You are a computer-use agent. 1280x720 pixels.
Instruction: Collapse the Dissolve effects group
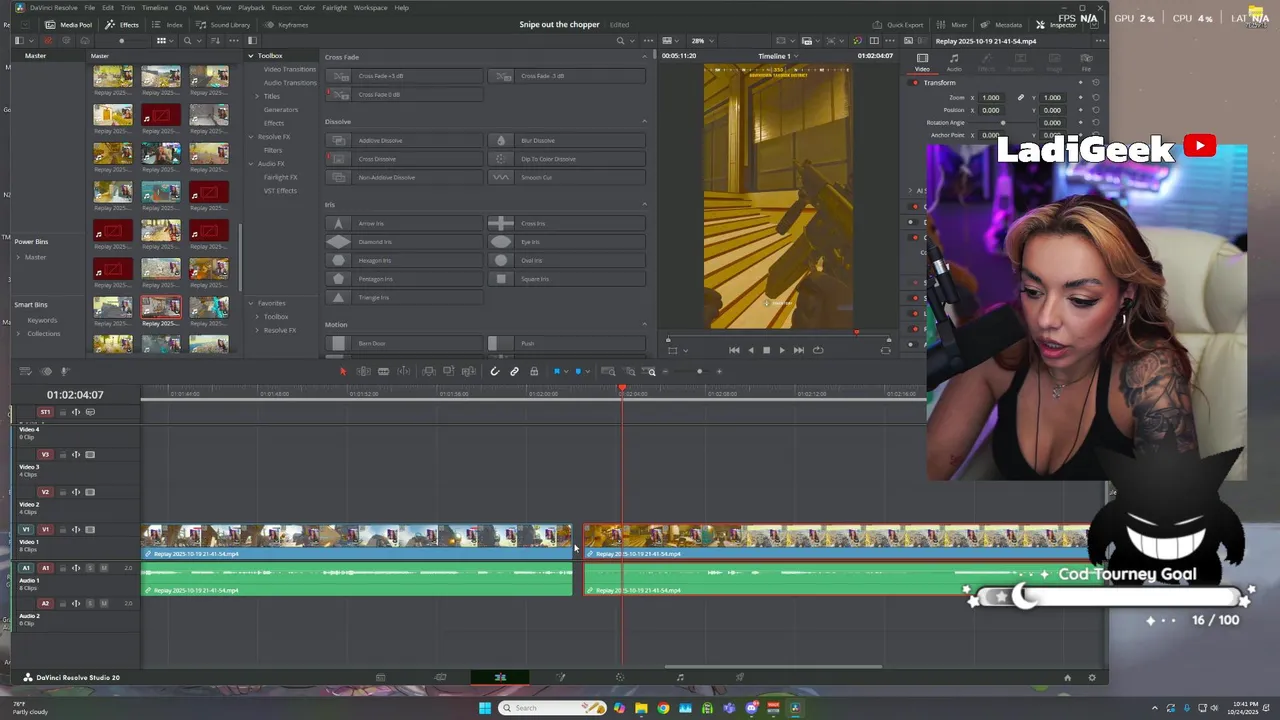pos(644,122)
